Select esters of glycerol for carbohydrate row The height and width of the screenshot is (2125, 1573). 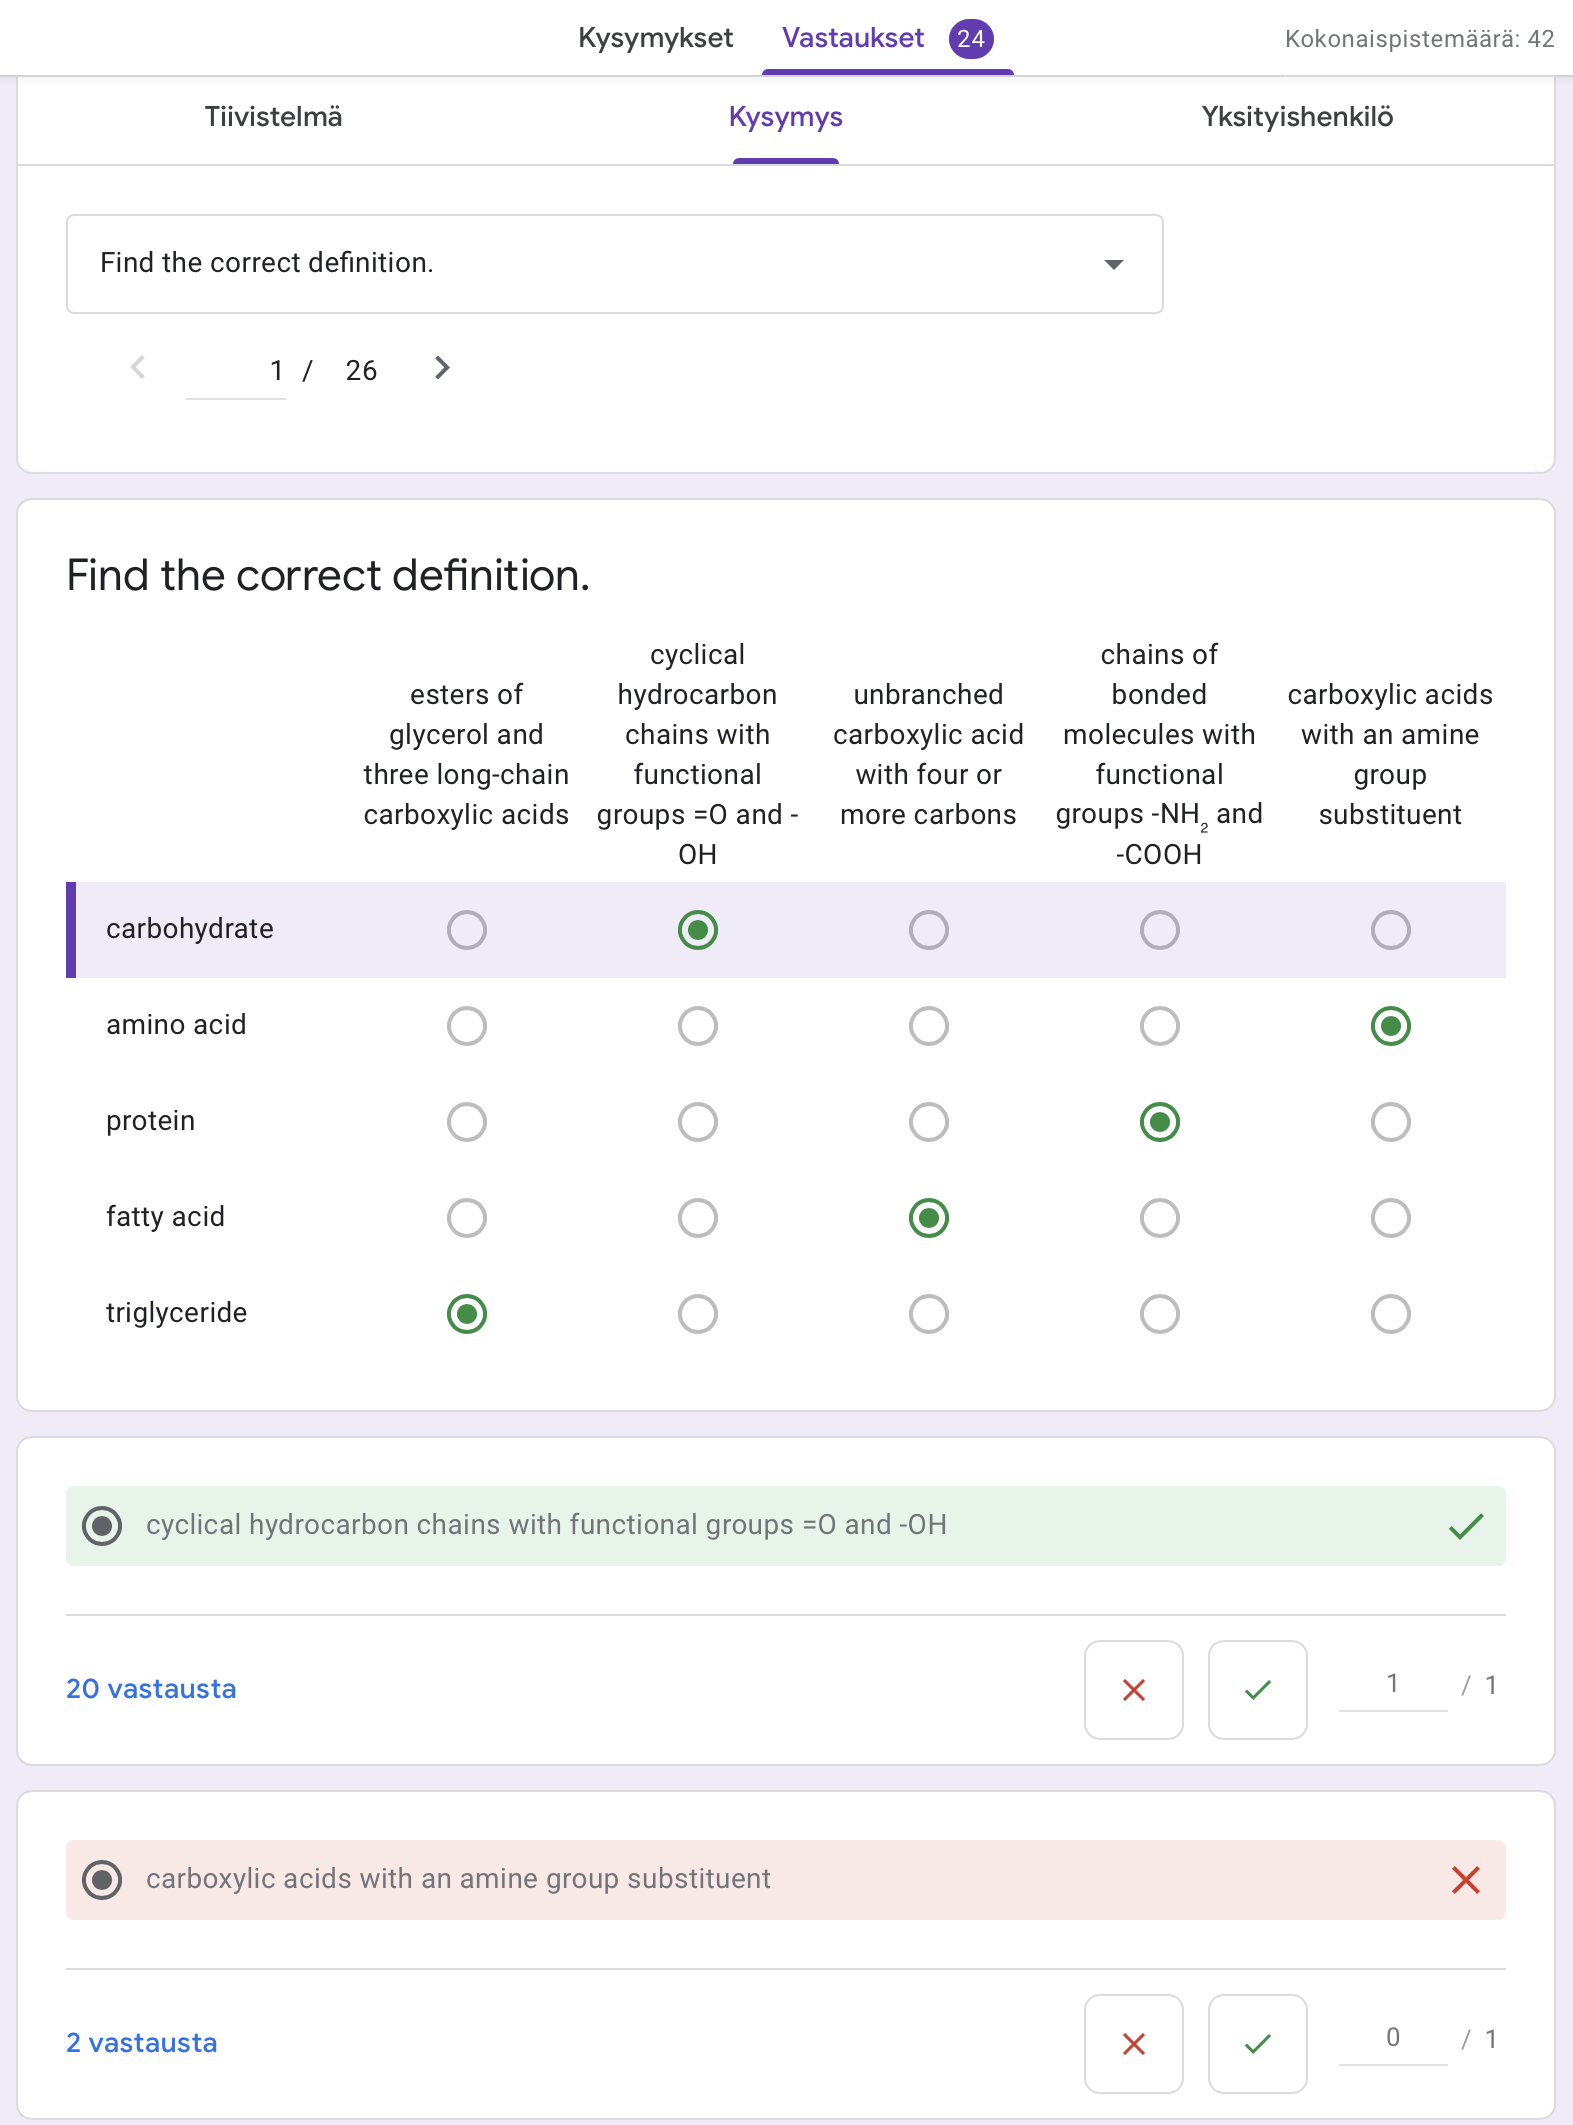click(467, 930)
